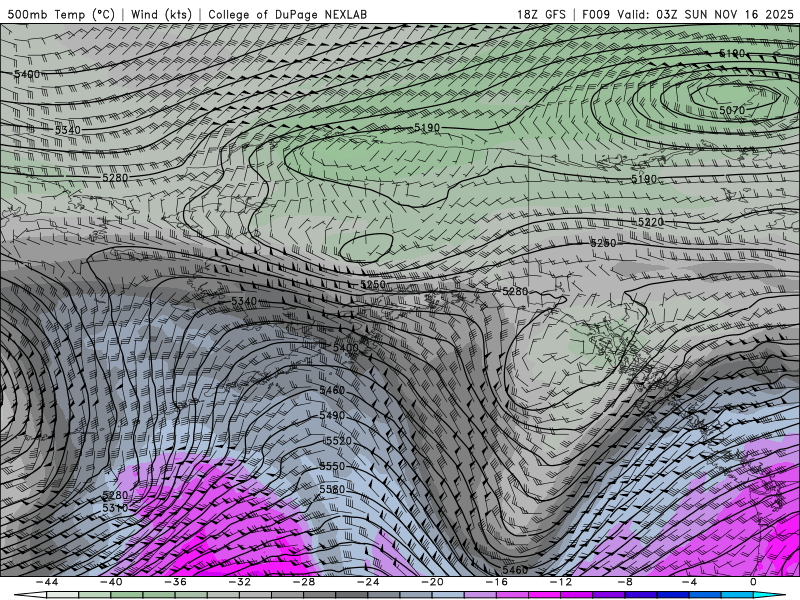
Task: Click the white arrow at colorbar's left end
Action: 30,595
